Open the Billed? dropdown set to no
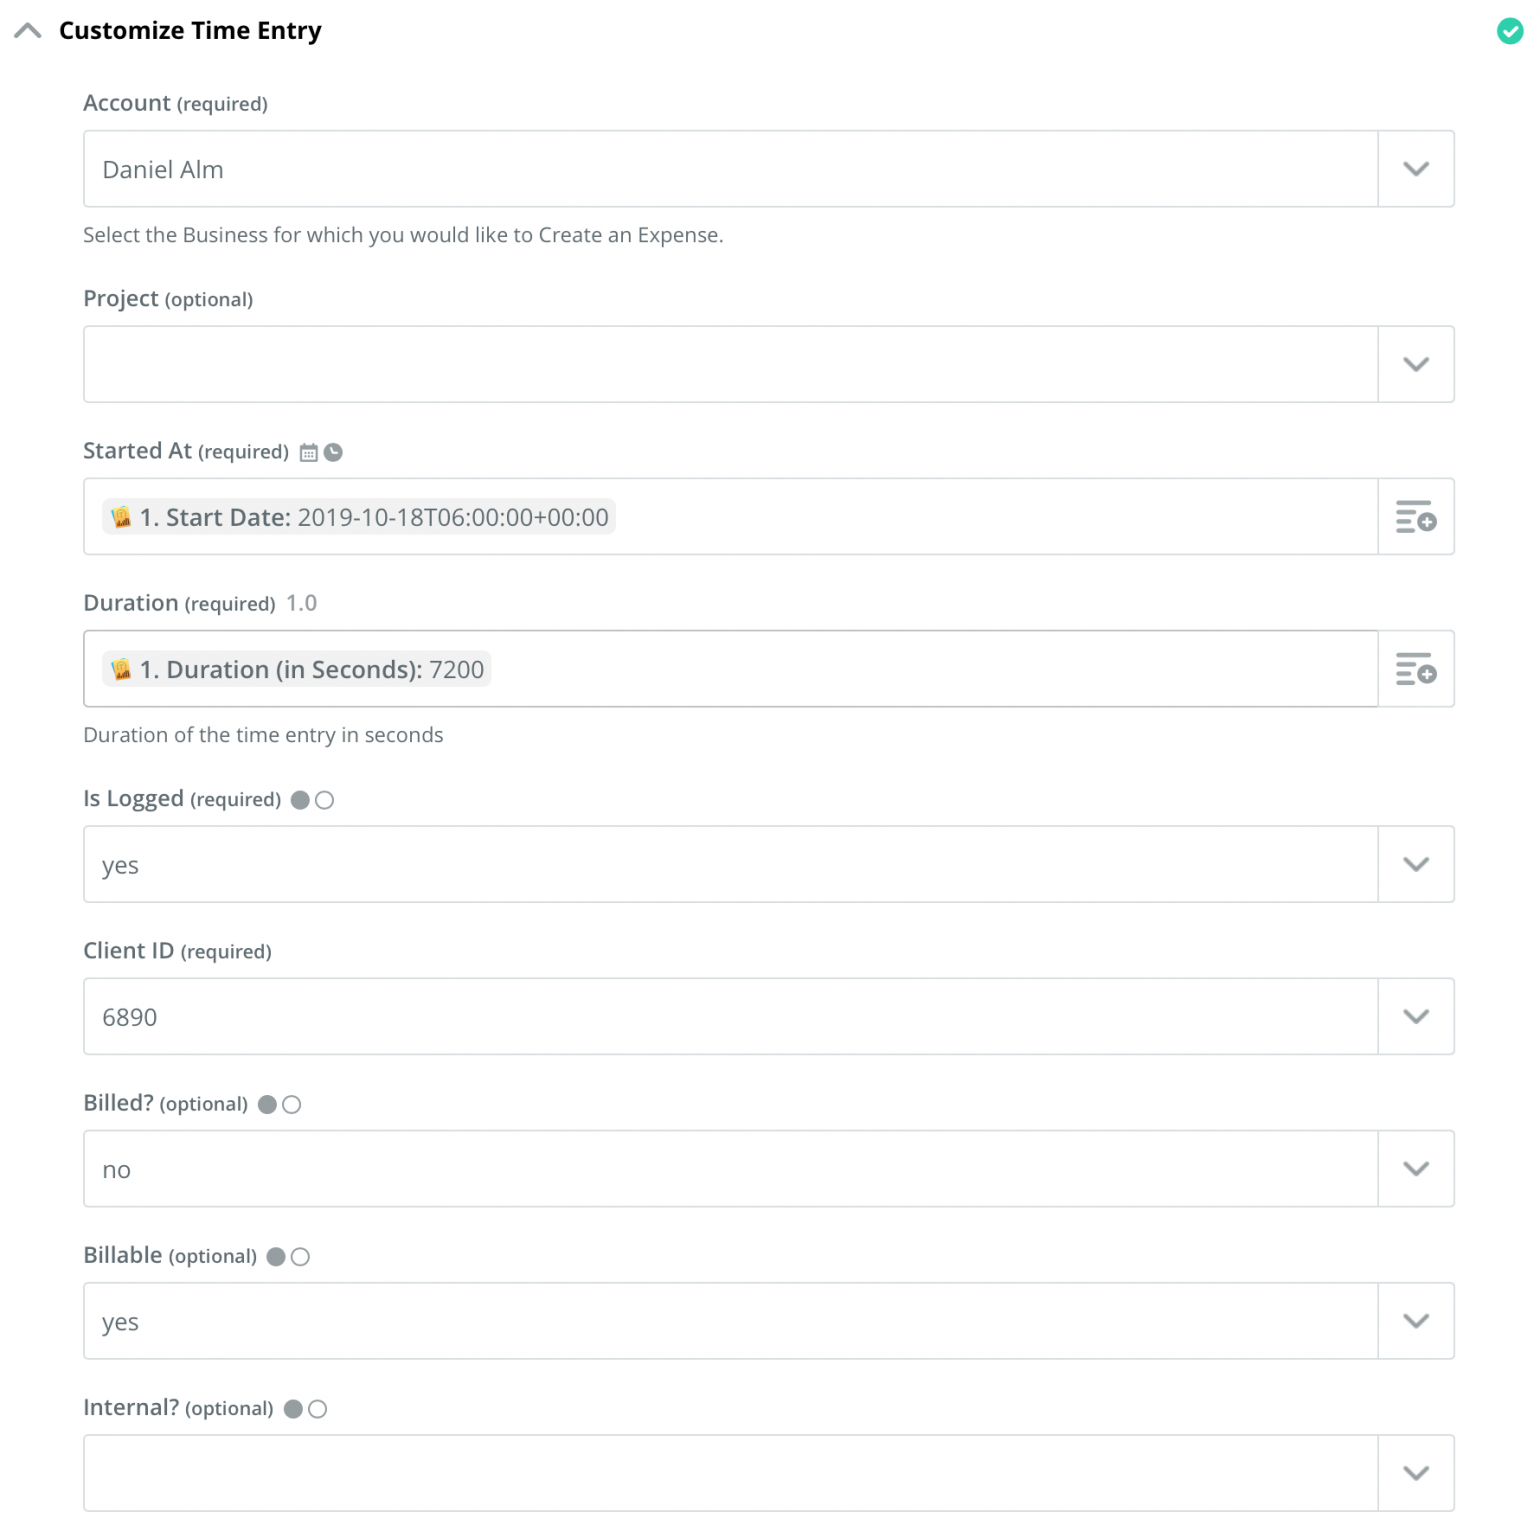1540x1531 pixels. coord(1415,1168)
